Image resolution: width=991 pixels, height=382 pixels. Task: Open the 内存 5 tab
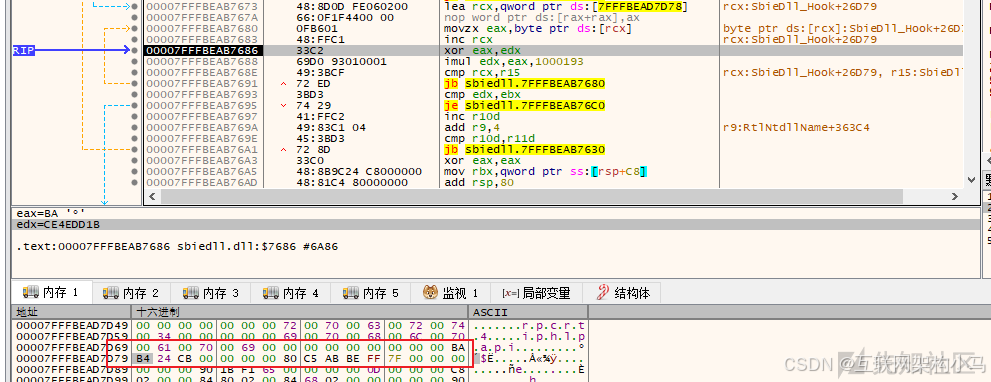[371, 293]
